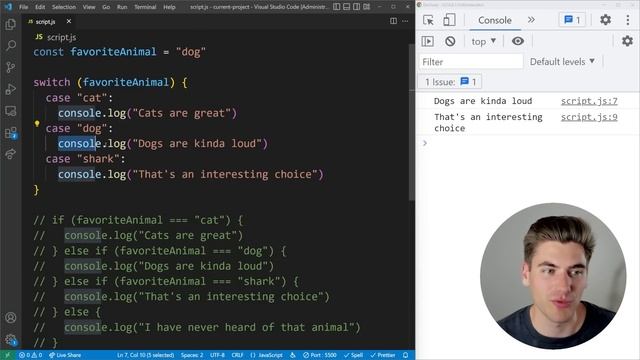Open the Go menu

[106, 7]
